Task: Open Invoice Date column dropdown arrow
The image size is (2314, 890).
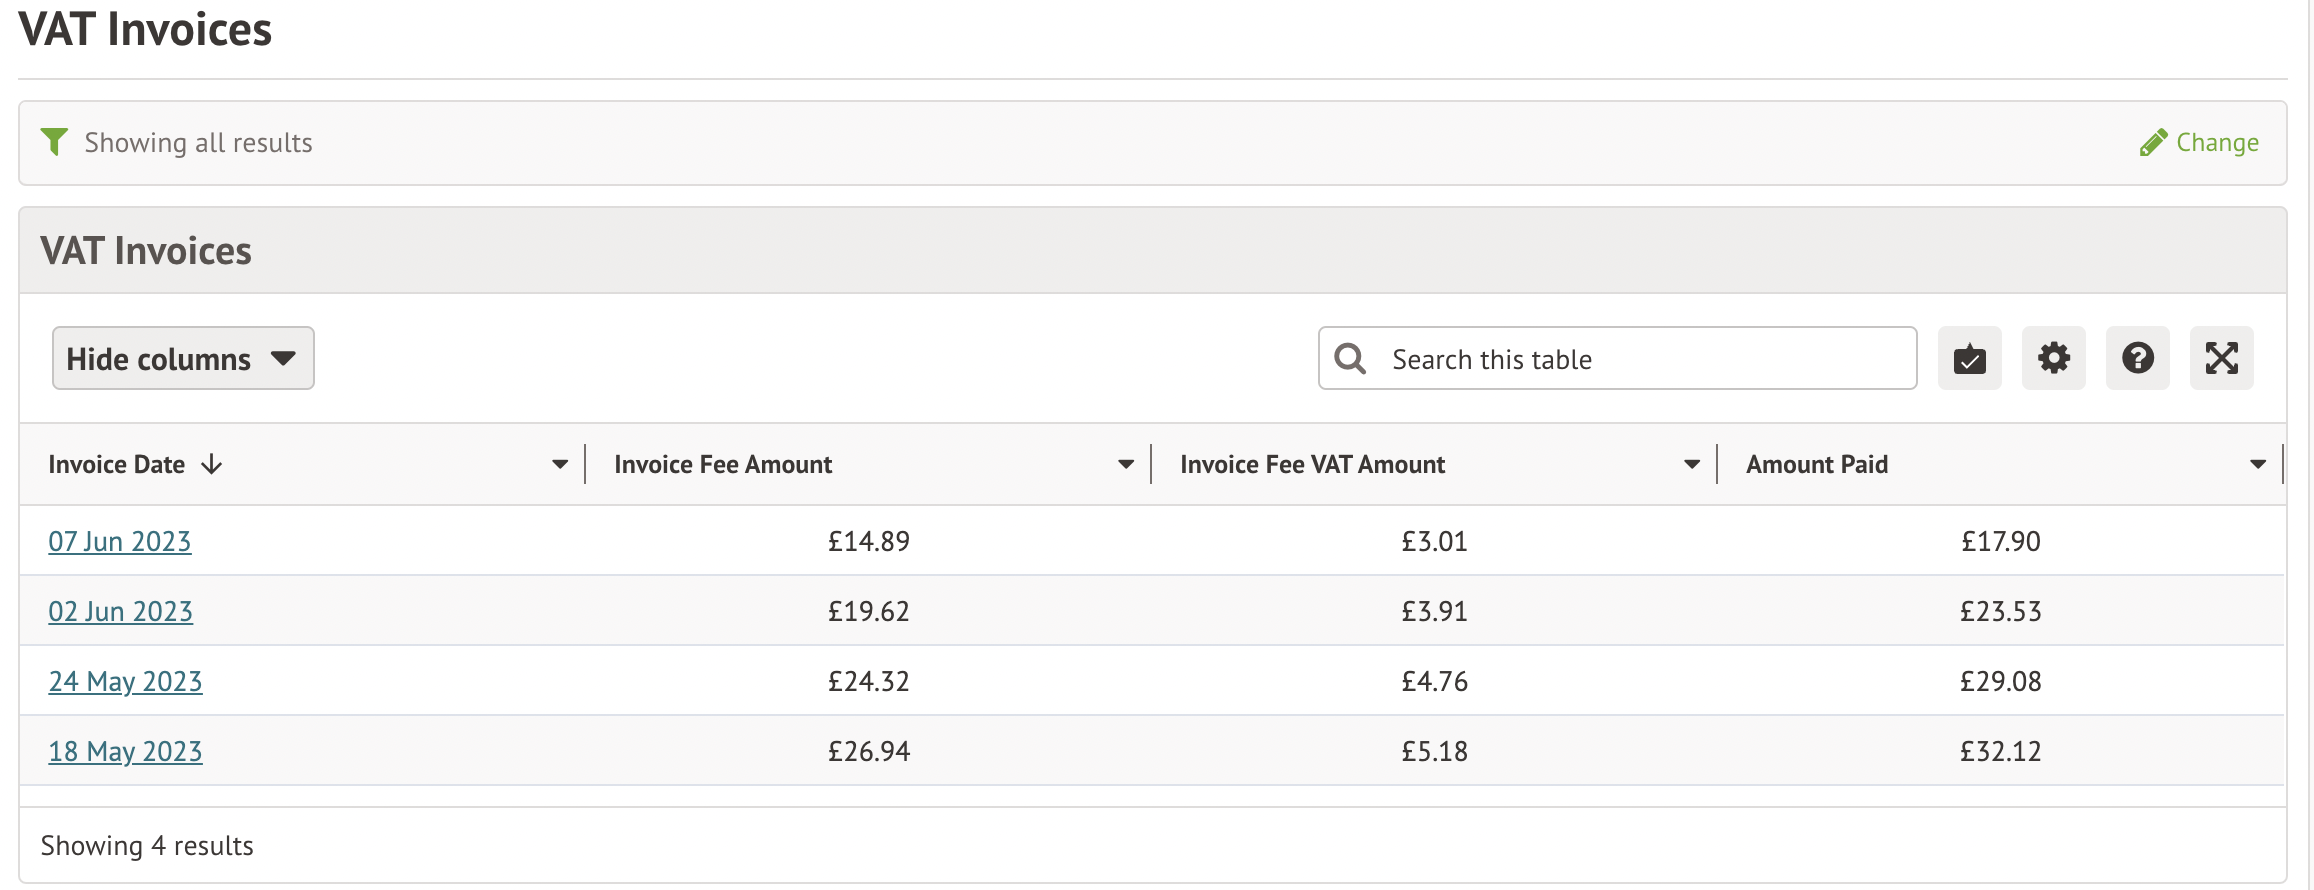Action: (560, 464)
